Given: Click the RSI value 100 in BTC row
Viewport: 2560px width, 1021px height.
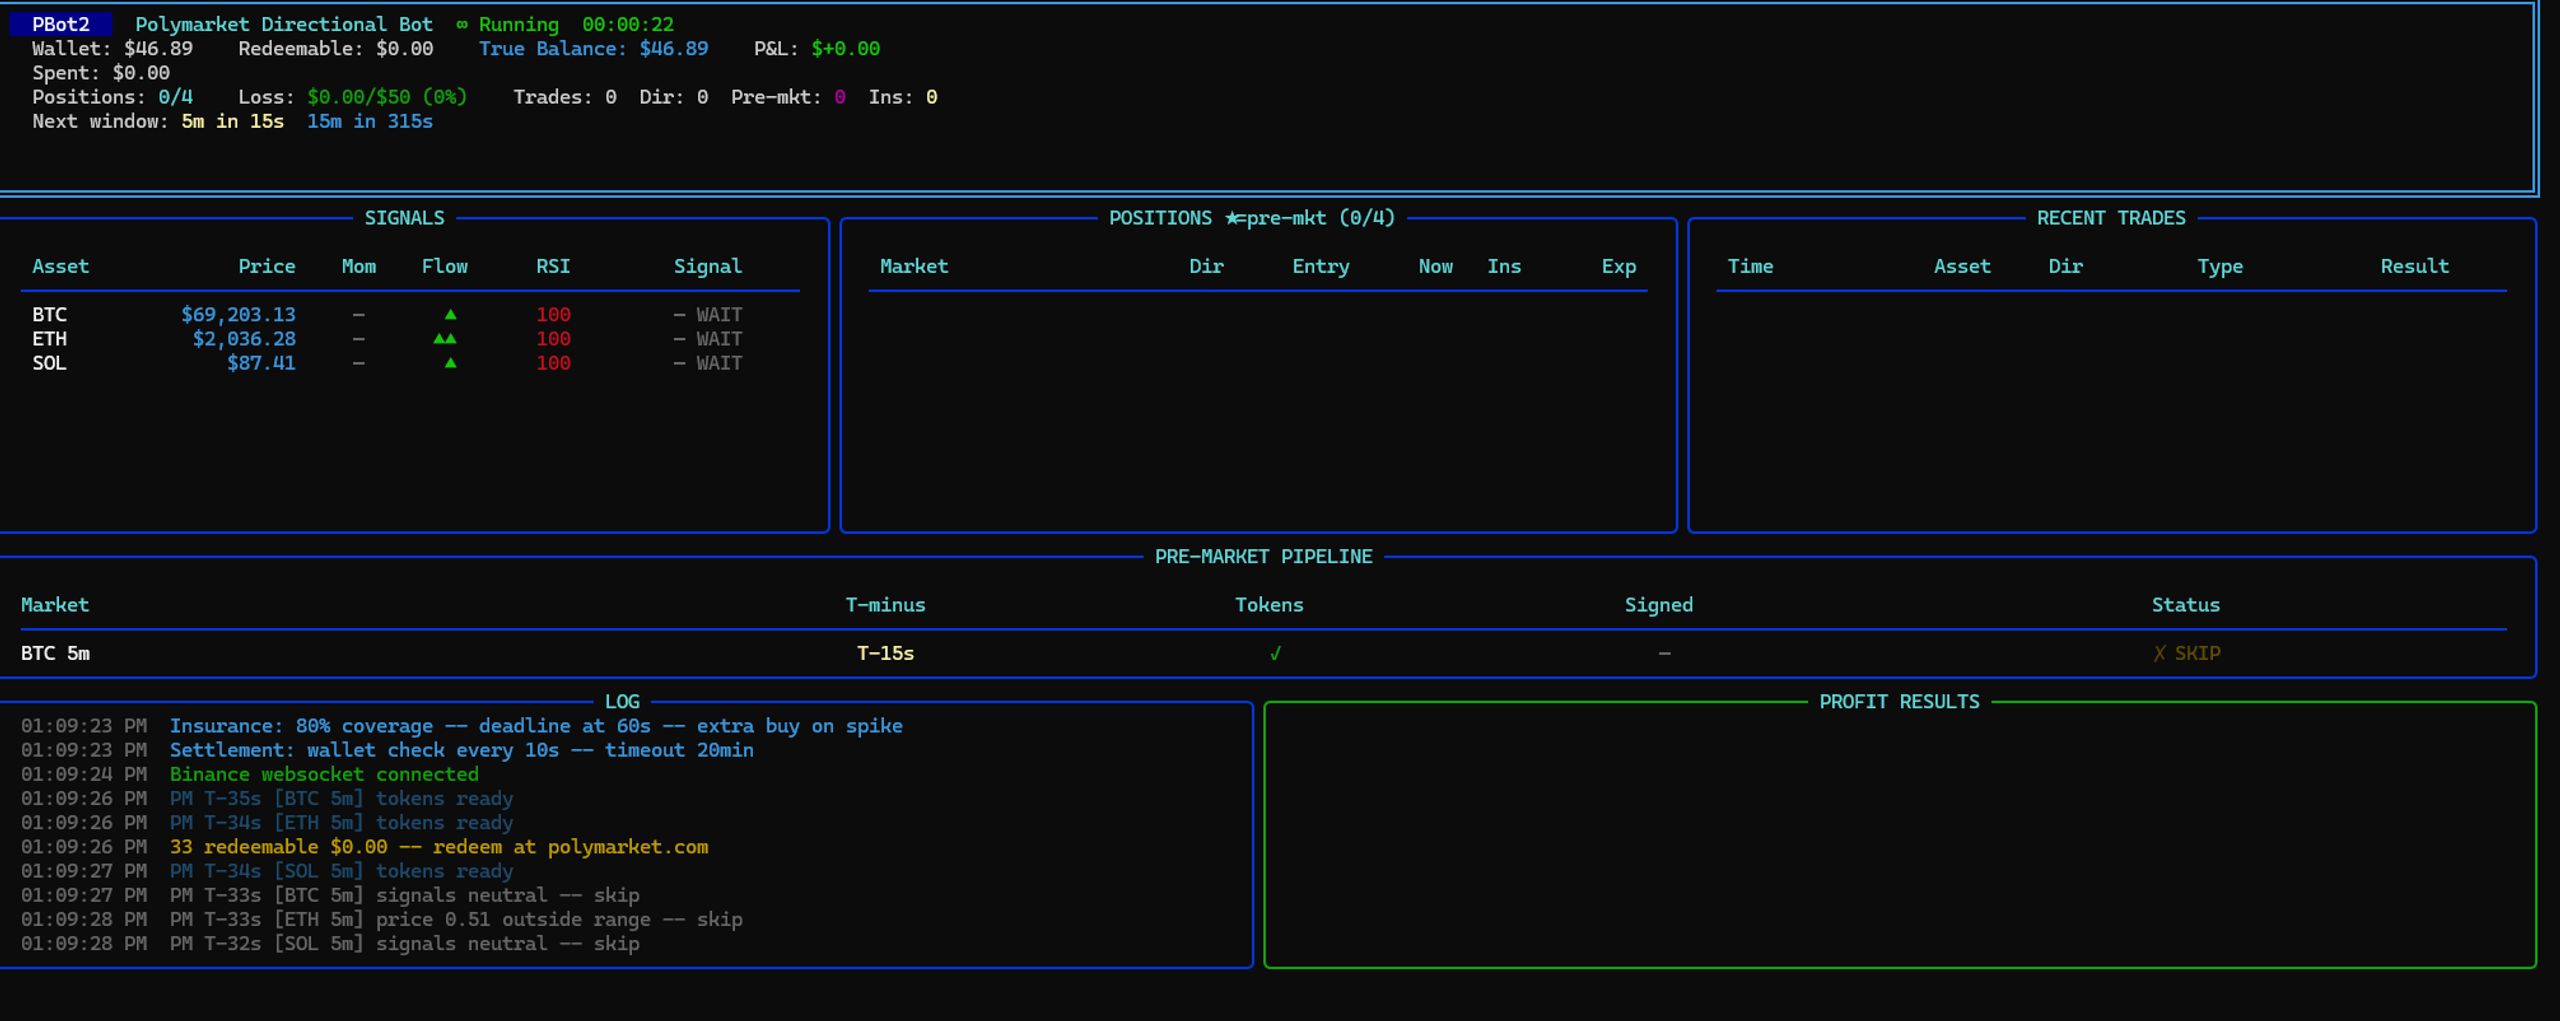Looking at the screenshot, I should [553, 314].
